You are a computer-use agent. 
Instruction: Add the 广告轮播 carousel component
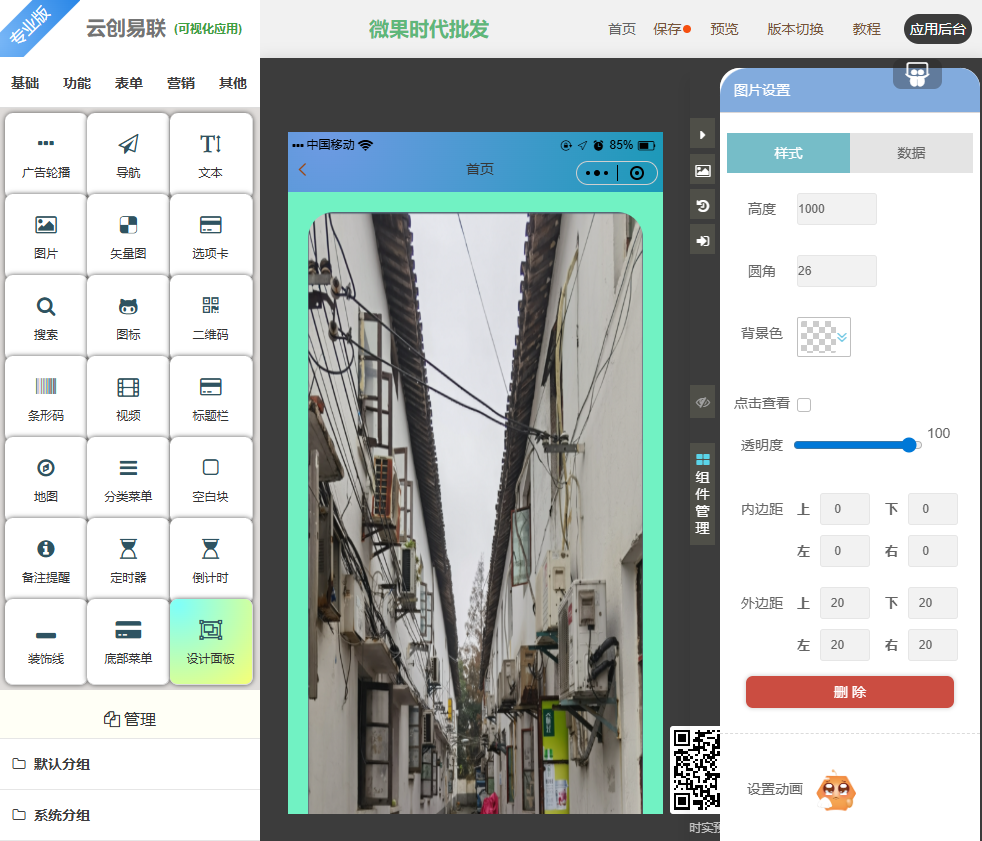click(x=46, y=154)
